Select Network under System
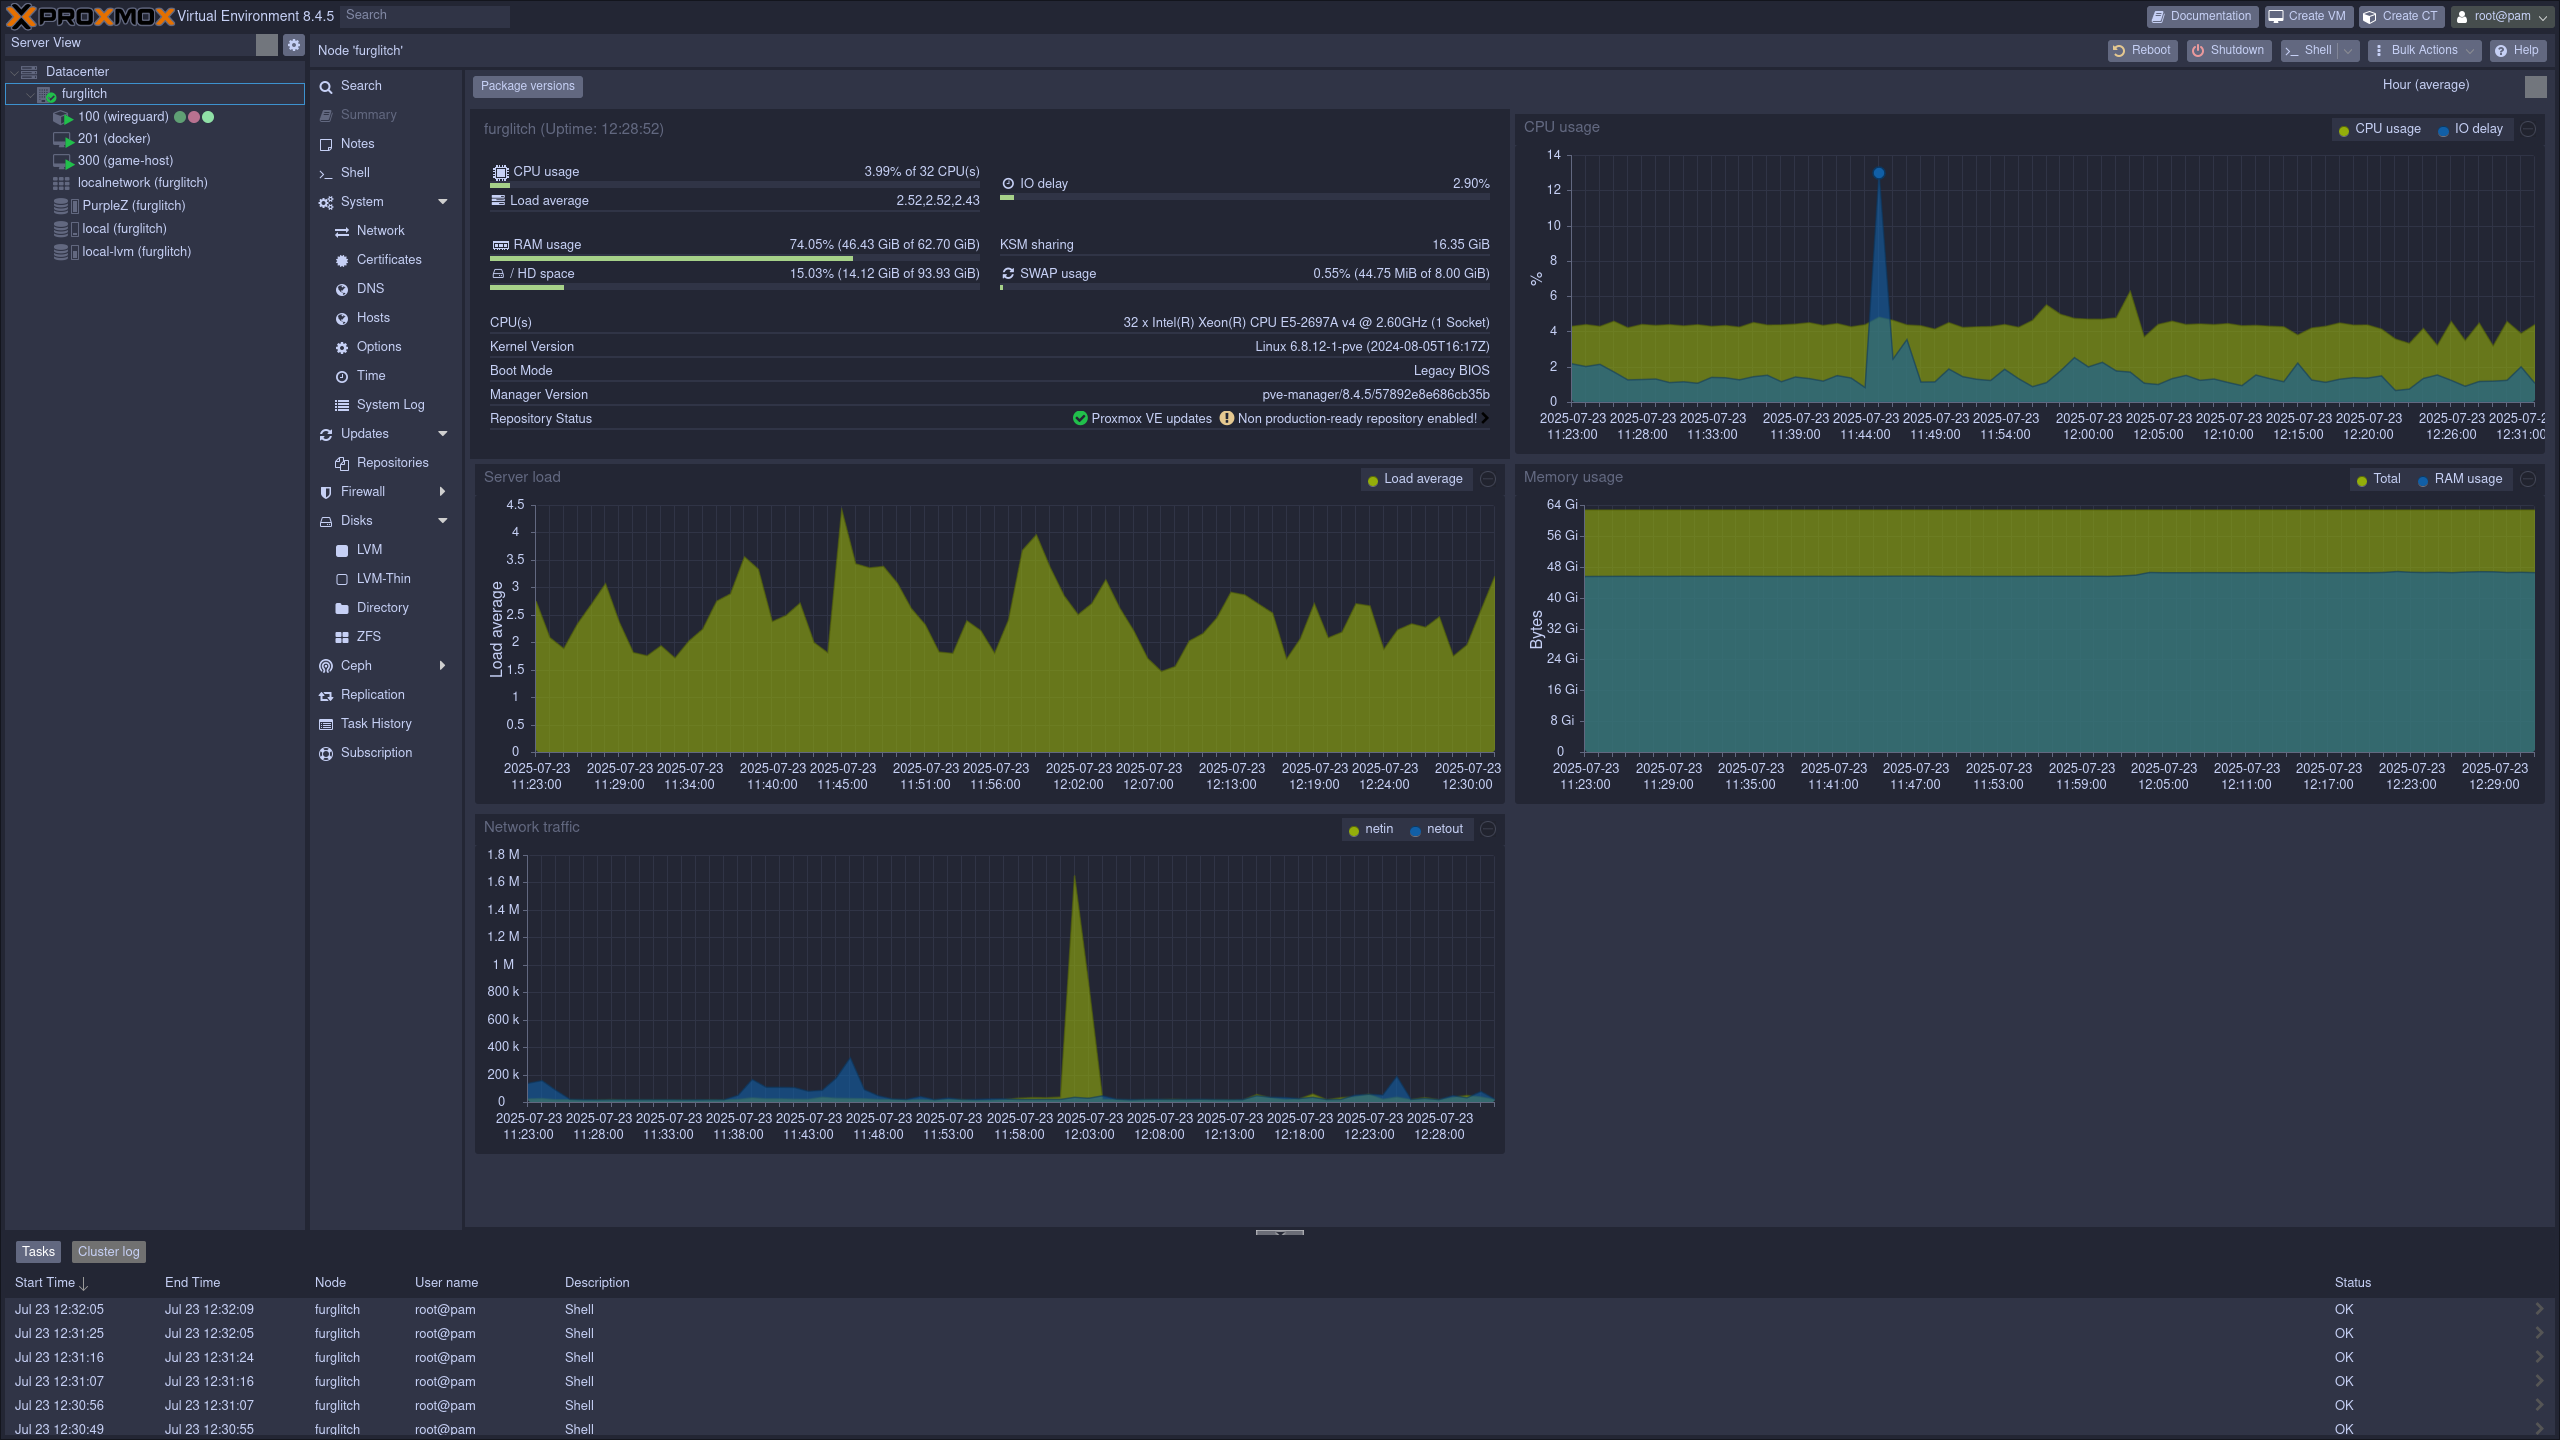 pyautogui.click(x=378, y=230)
